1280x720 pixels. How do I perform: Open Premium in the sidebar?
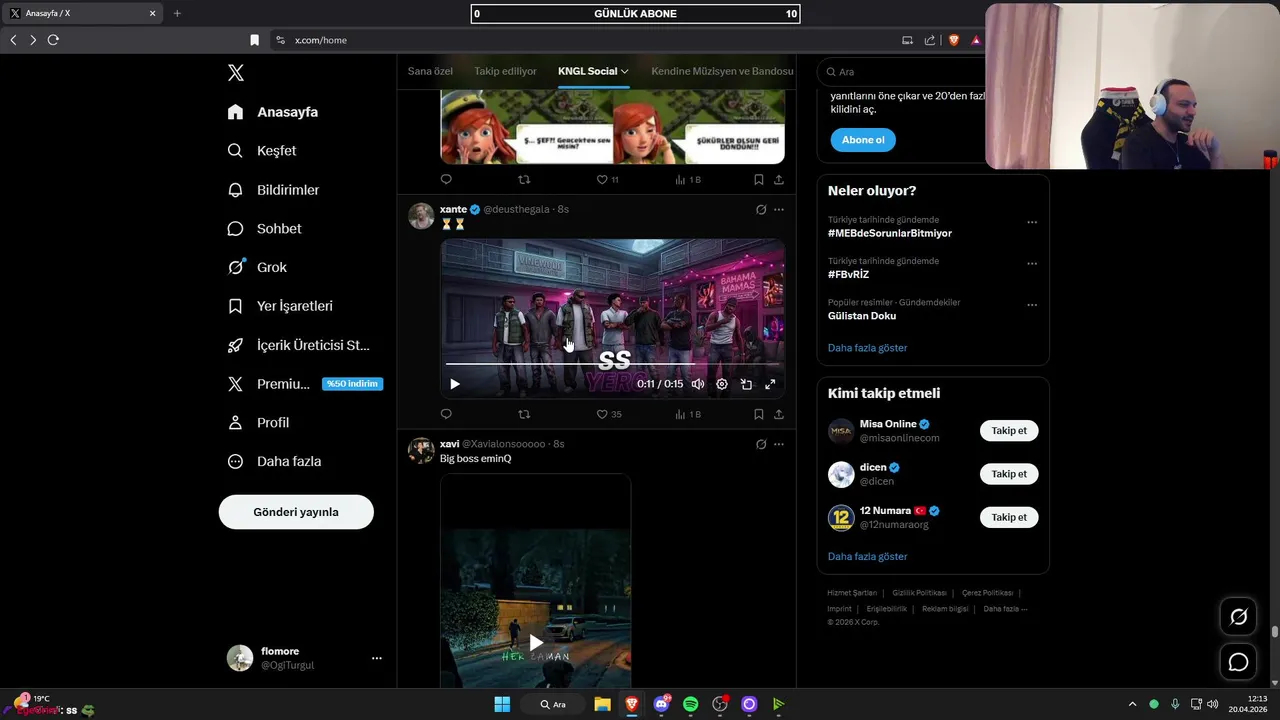pos(304,384)
